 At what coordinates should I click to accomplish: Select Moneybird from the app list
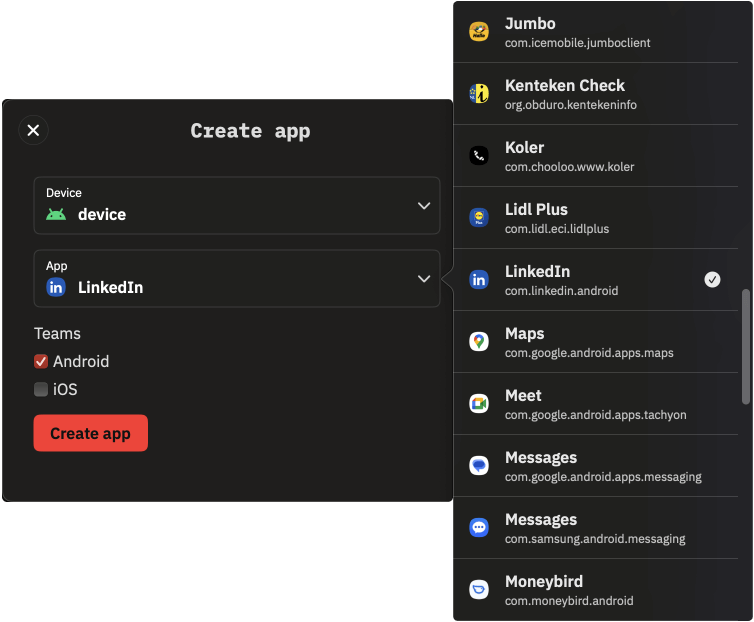pos(595,590)
